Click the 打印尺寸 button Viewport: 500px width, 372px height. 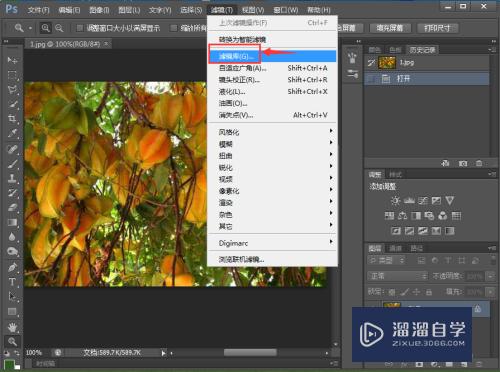pyautogui.click(x=438, y=28)
